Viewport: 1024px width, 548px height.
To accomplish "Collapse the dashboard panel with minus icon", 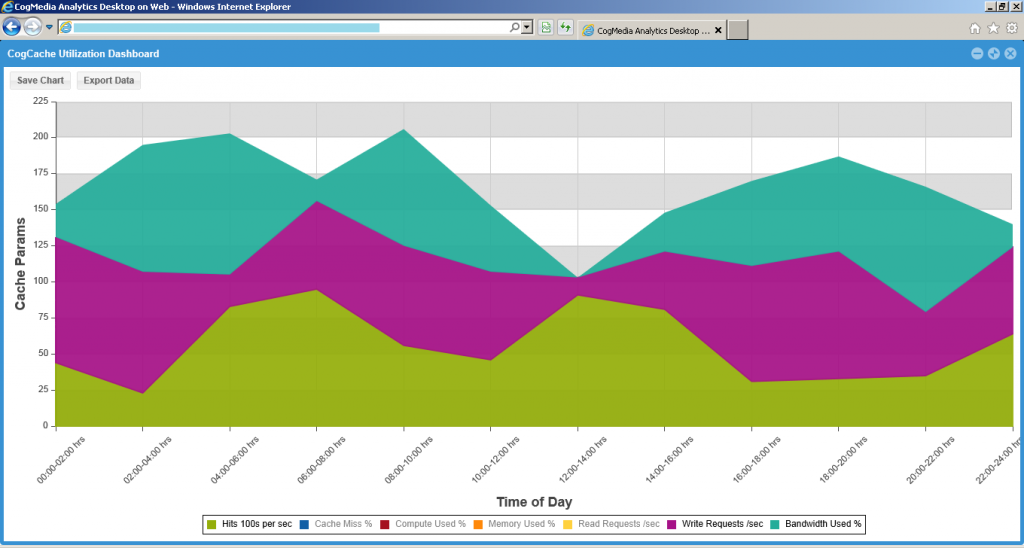I will (977, 54).
